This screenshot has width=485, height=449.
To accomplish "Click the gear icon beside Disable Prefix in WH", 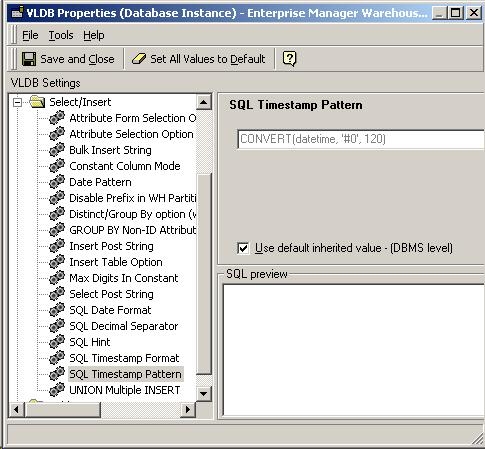I will point(57,198).
